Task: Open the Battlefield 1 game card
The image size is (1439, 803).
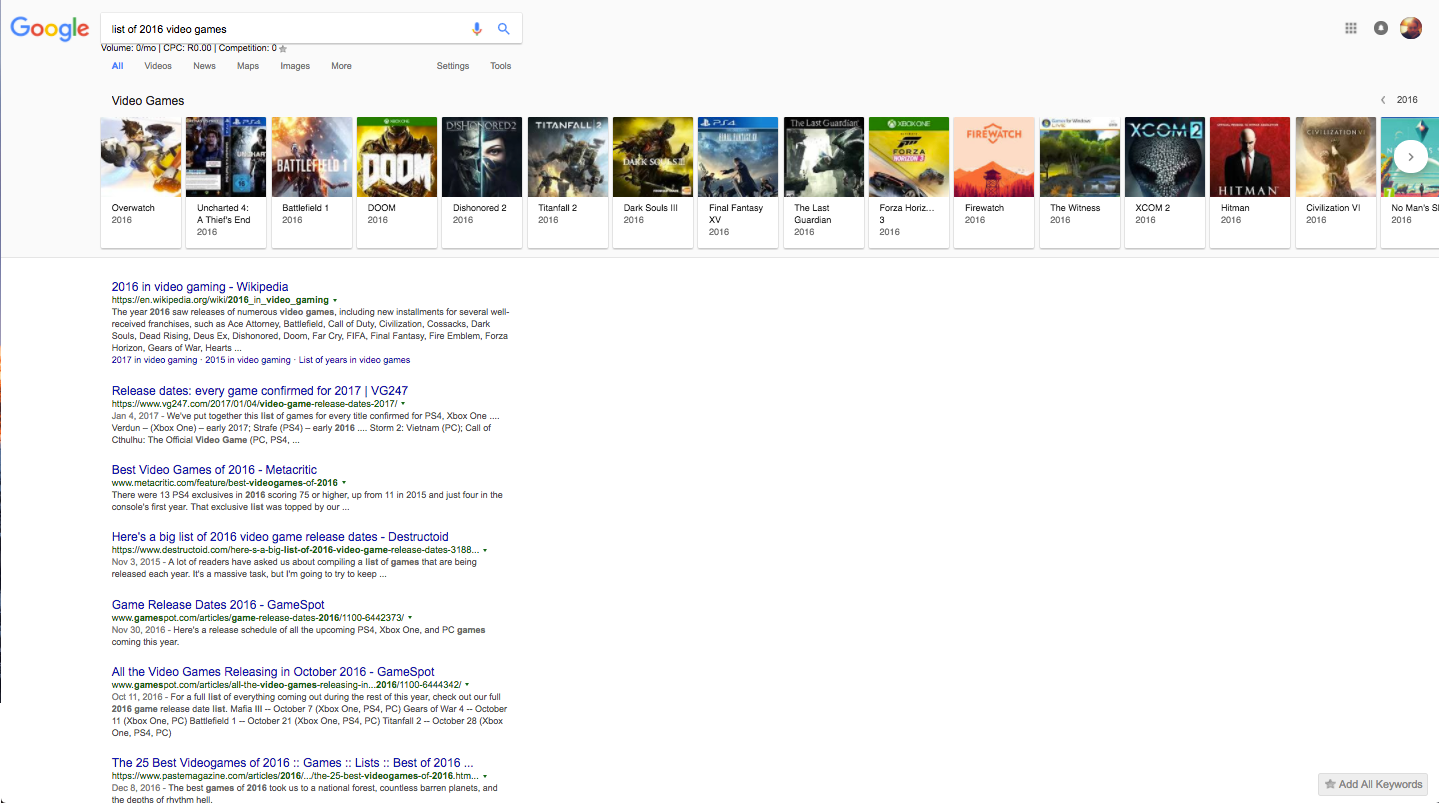Action: click(312, 182)
